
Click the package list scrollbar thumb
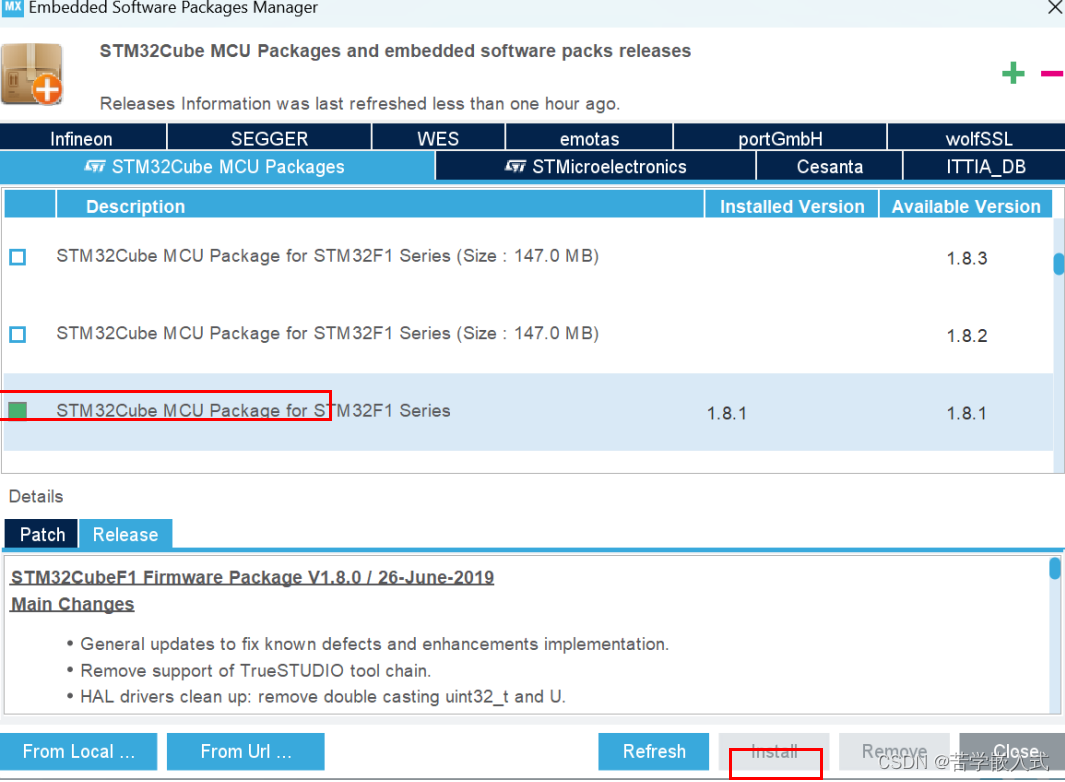click(1058, 264)
